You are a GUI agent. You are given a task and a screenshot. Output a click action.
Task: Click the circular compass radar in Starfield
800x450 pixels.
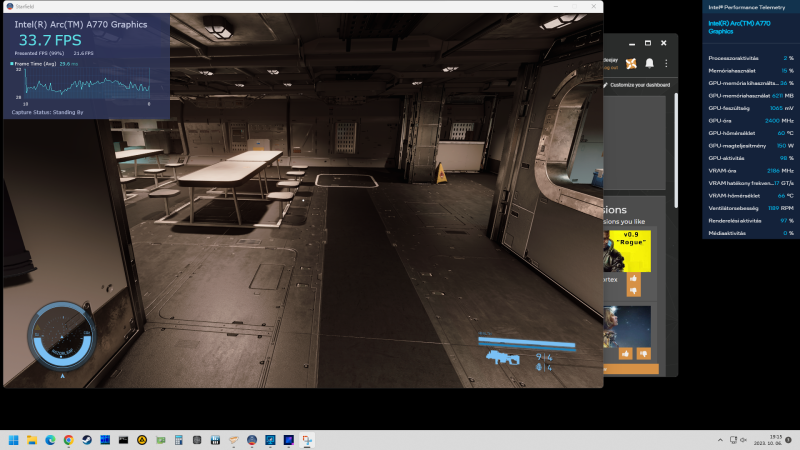pyautogui.click(x=61, y=336)
